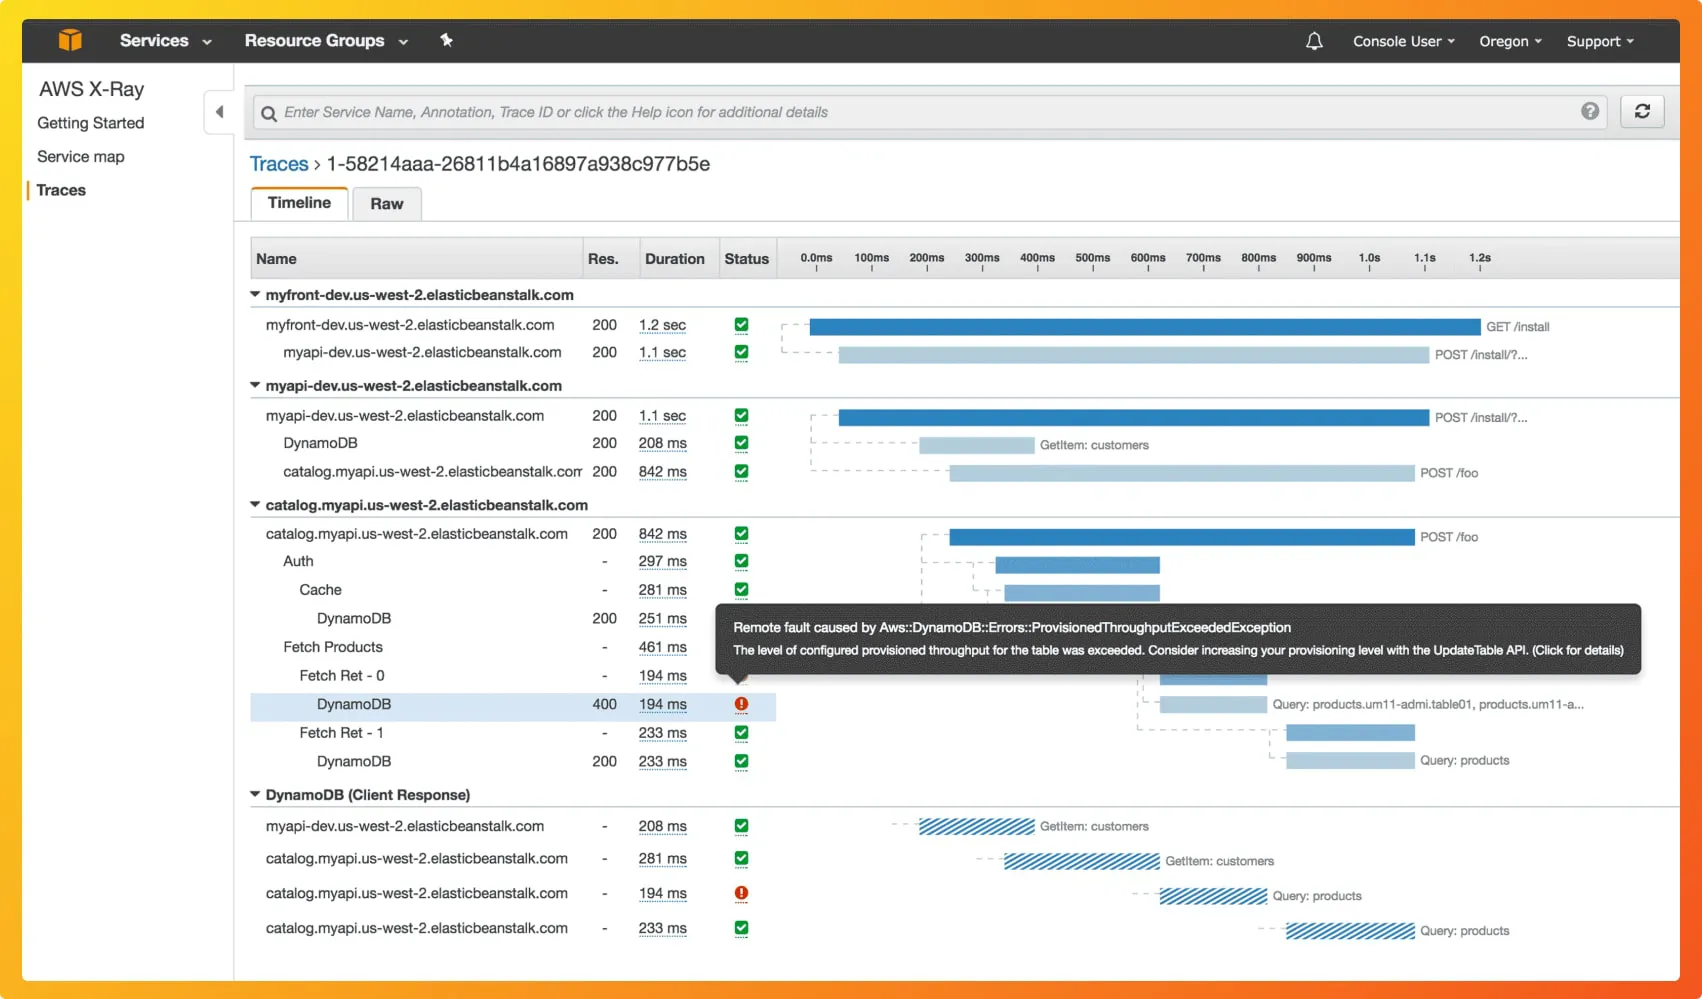
Task: Collapse the DynamoDB (Client Response) group
Action: pos(255,795)
